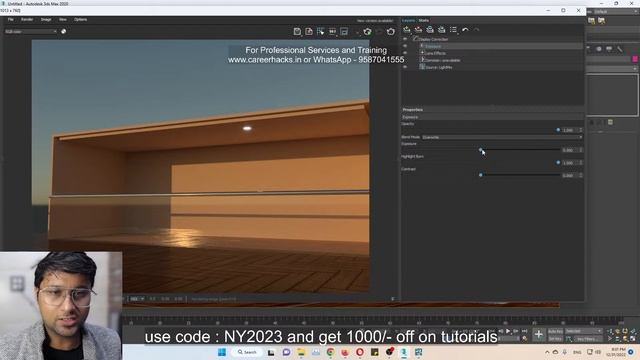640x360 pixels.
Task: Click the Exposure value spinner arrows
Action: (581, 150)
